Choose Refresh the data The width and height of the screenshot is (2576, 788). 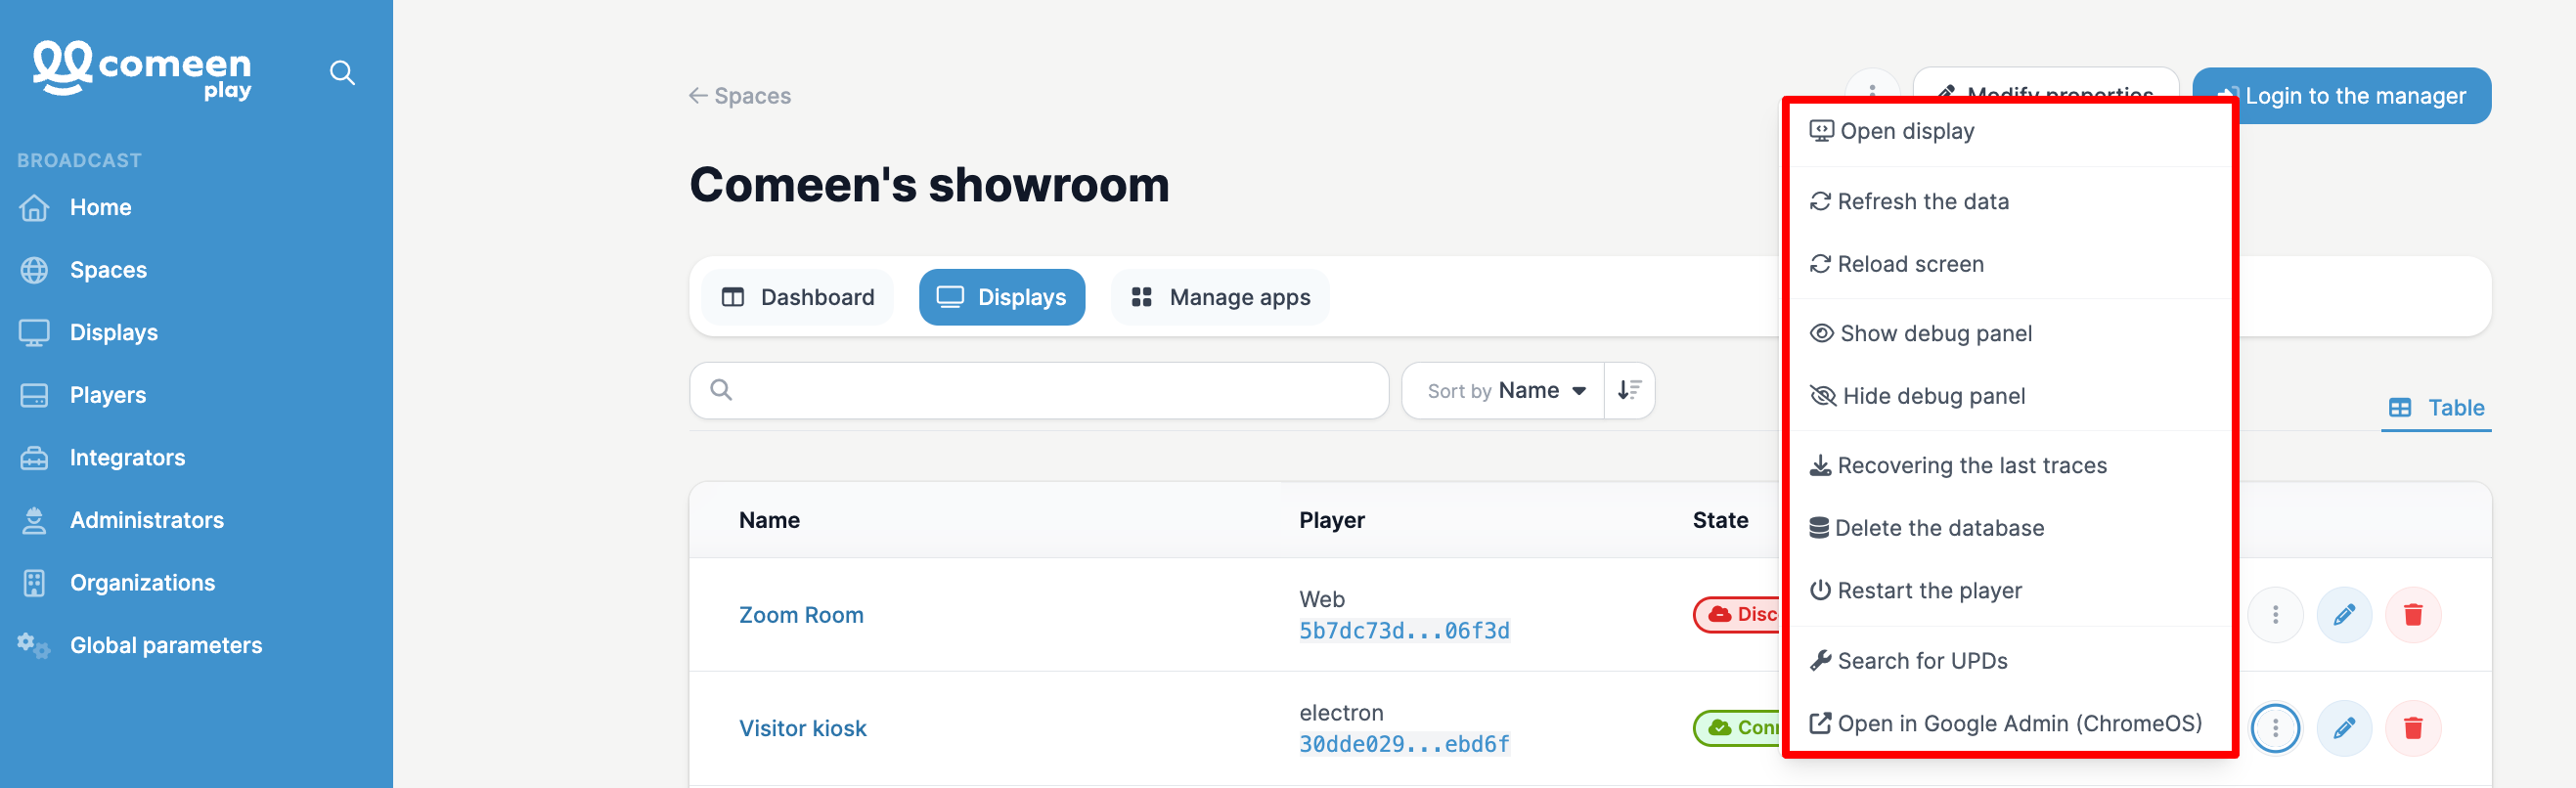pyautogui.click(x=2010, y=201)
